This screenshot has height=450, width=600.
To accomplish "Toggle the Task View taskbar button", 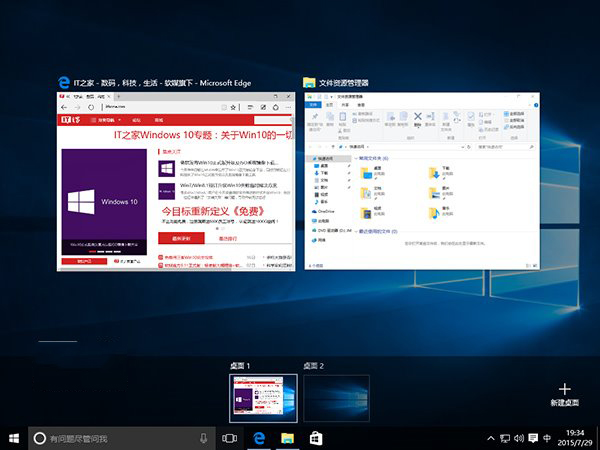I will pyautogui.click(x=229, y=438).
